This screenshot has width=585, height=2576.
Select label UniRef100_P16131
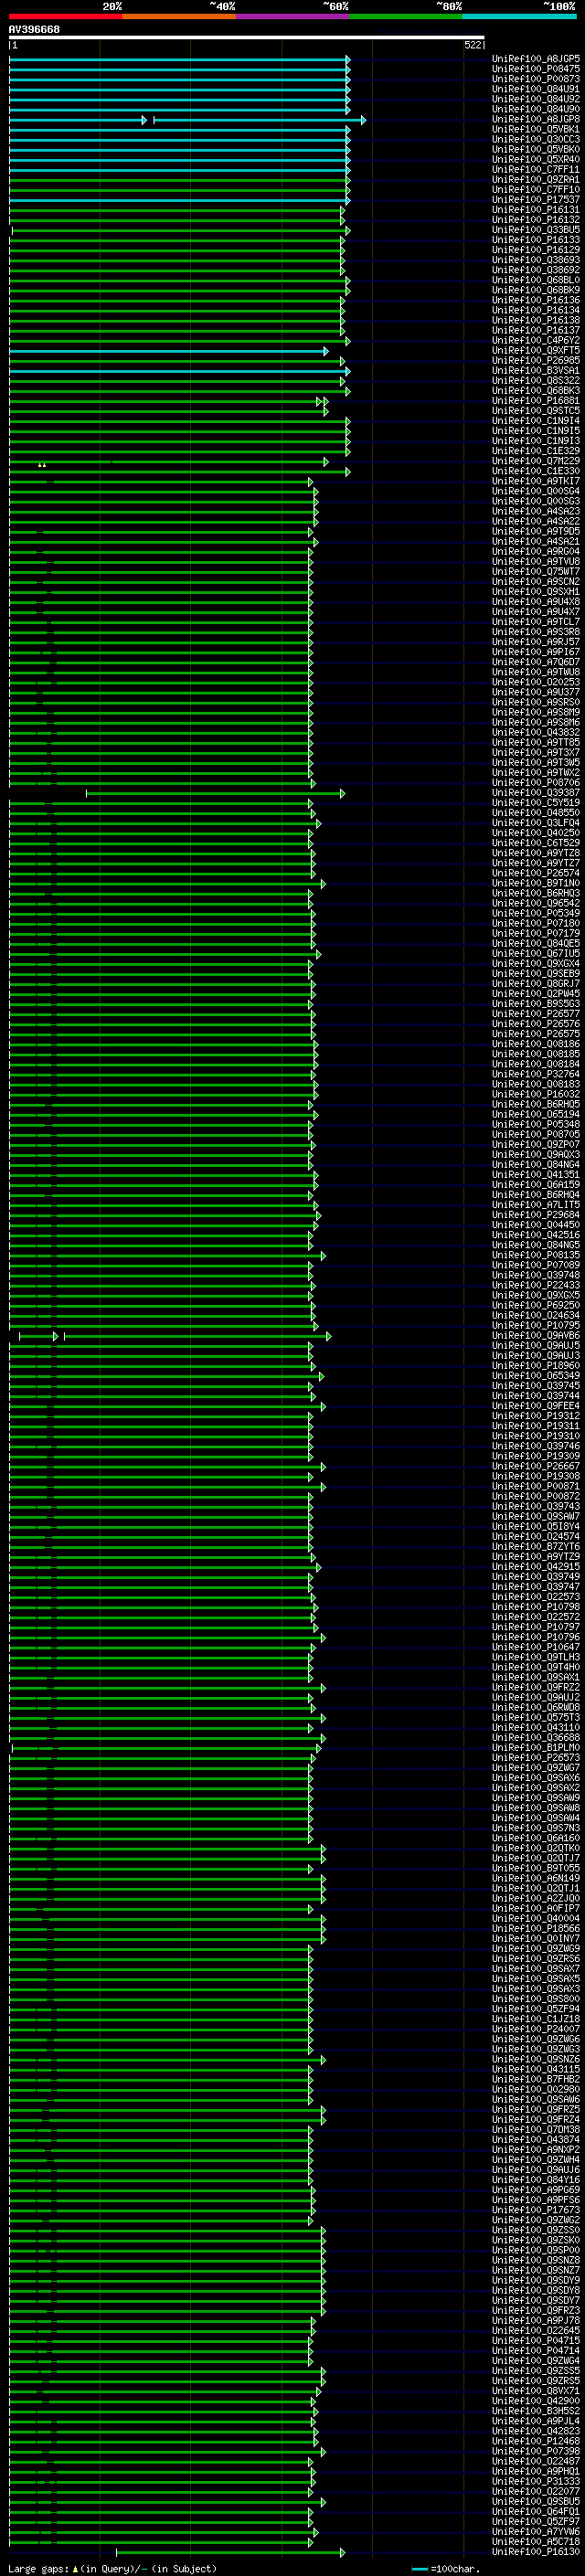click(x=536, y=210)
